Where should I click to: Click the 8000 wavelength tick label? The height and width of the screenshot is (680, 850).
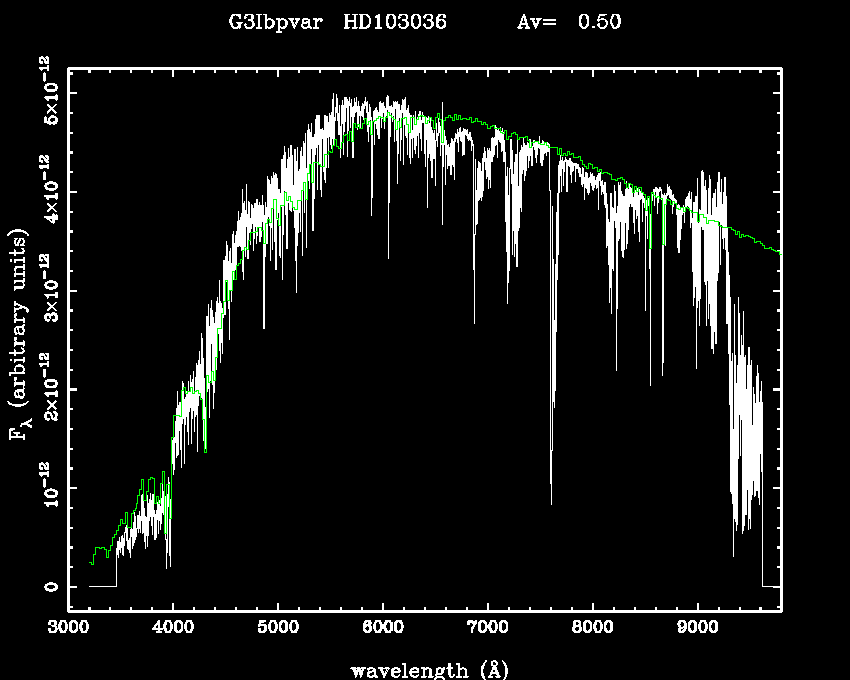(x=593, y=630)
